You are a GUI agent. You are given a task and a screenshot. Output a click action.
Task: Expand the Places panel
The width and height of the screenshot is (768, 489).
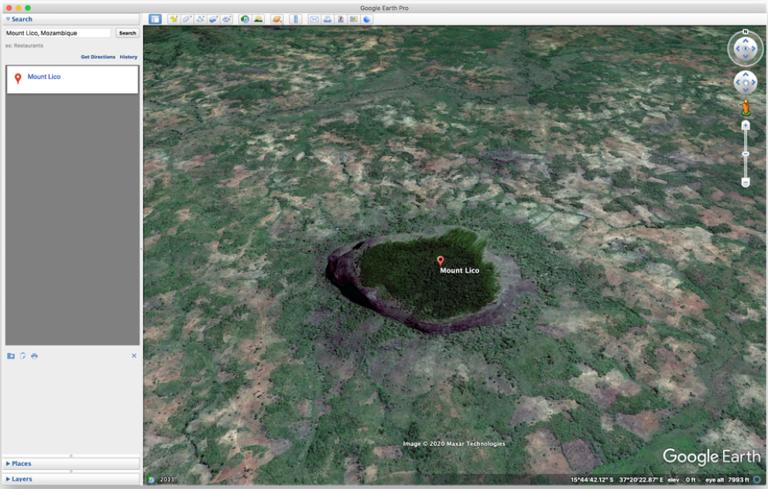(x=71, y=463)
